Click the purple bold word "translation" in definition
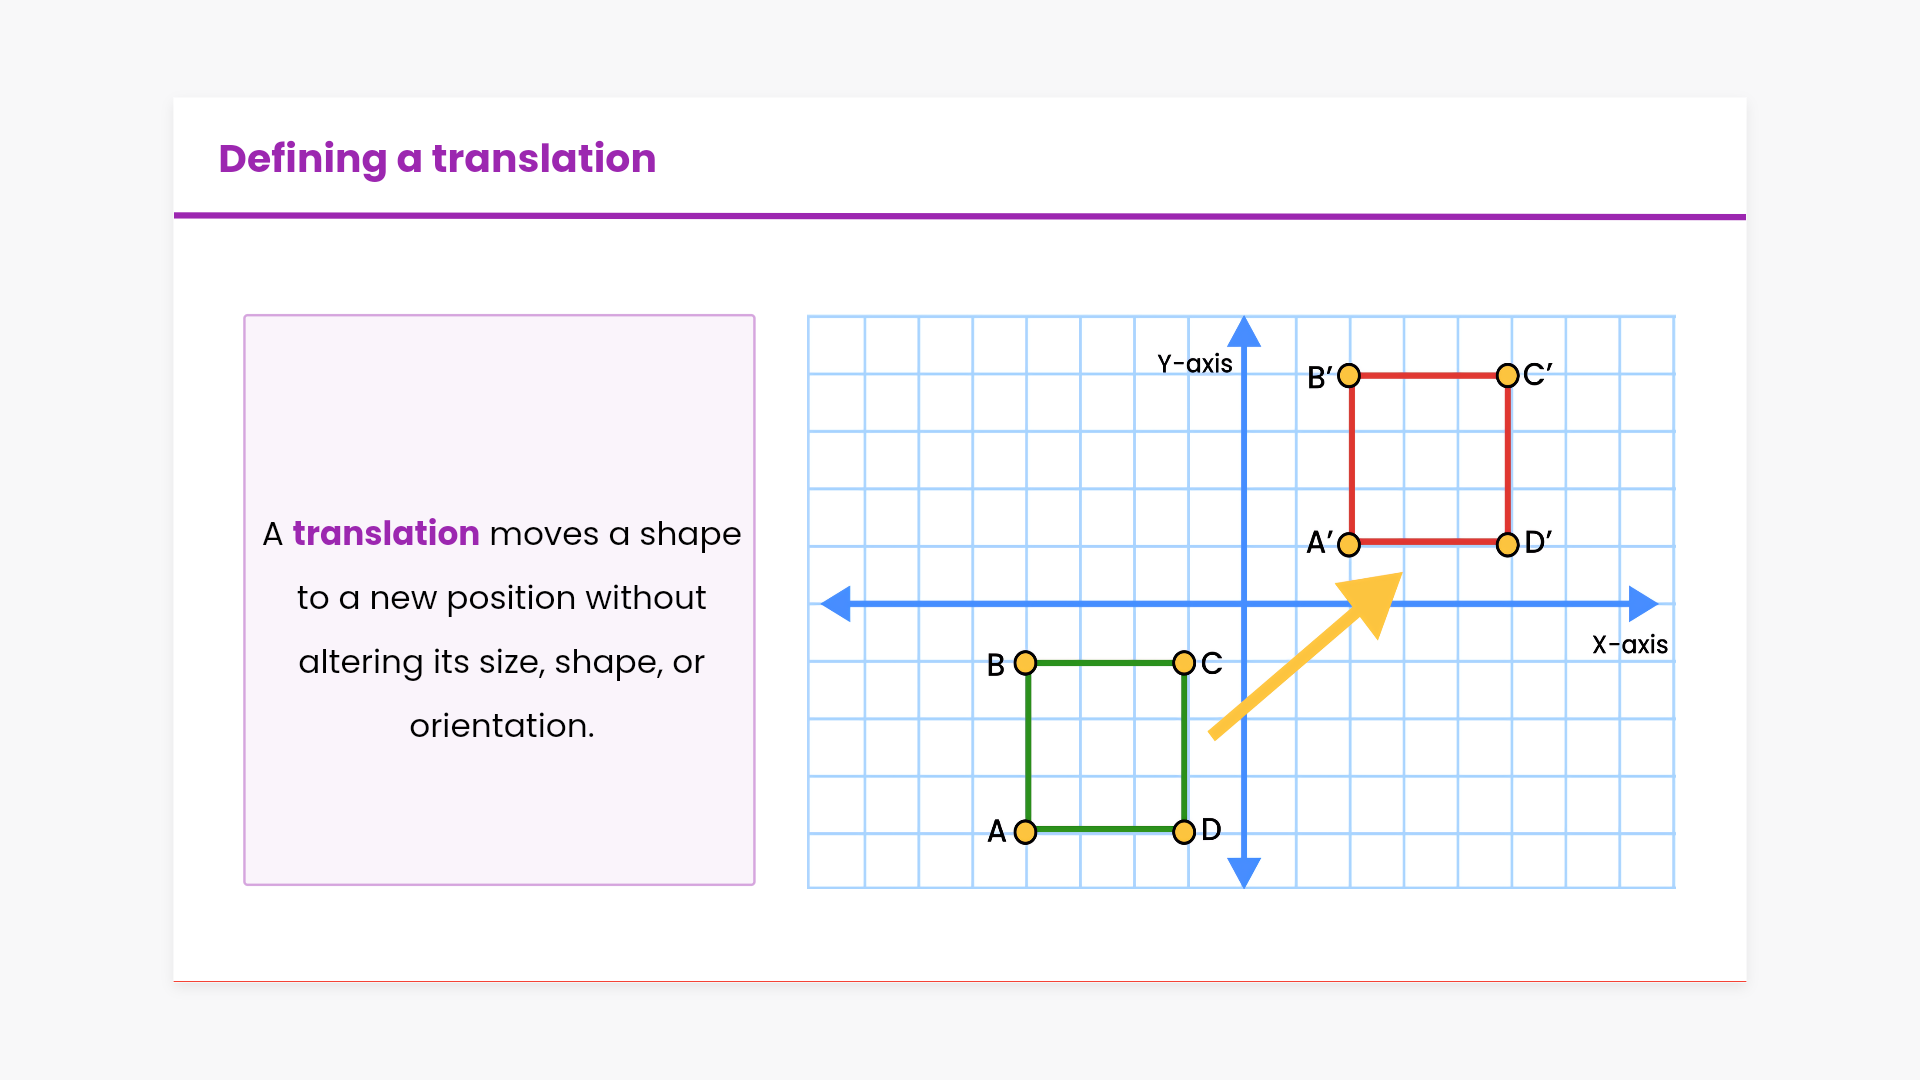The height and width of the screenshot is (1080, 1920). point(386,534)
